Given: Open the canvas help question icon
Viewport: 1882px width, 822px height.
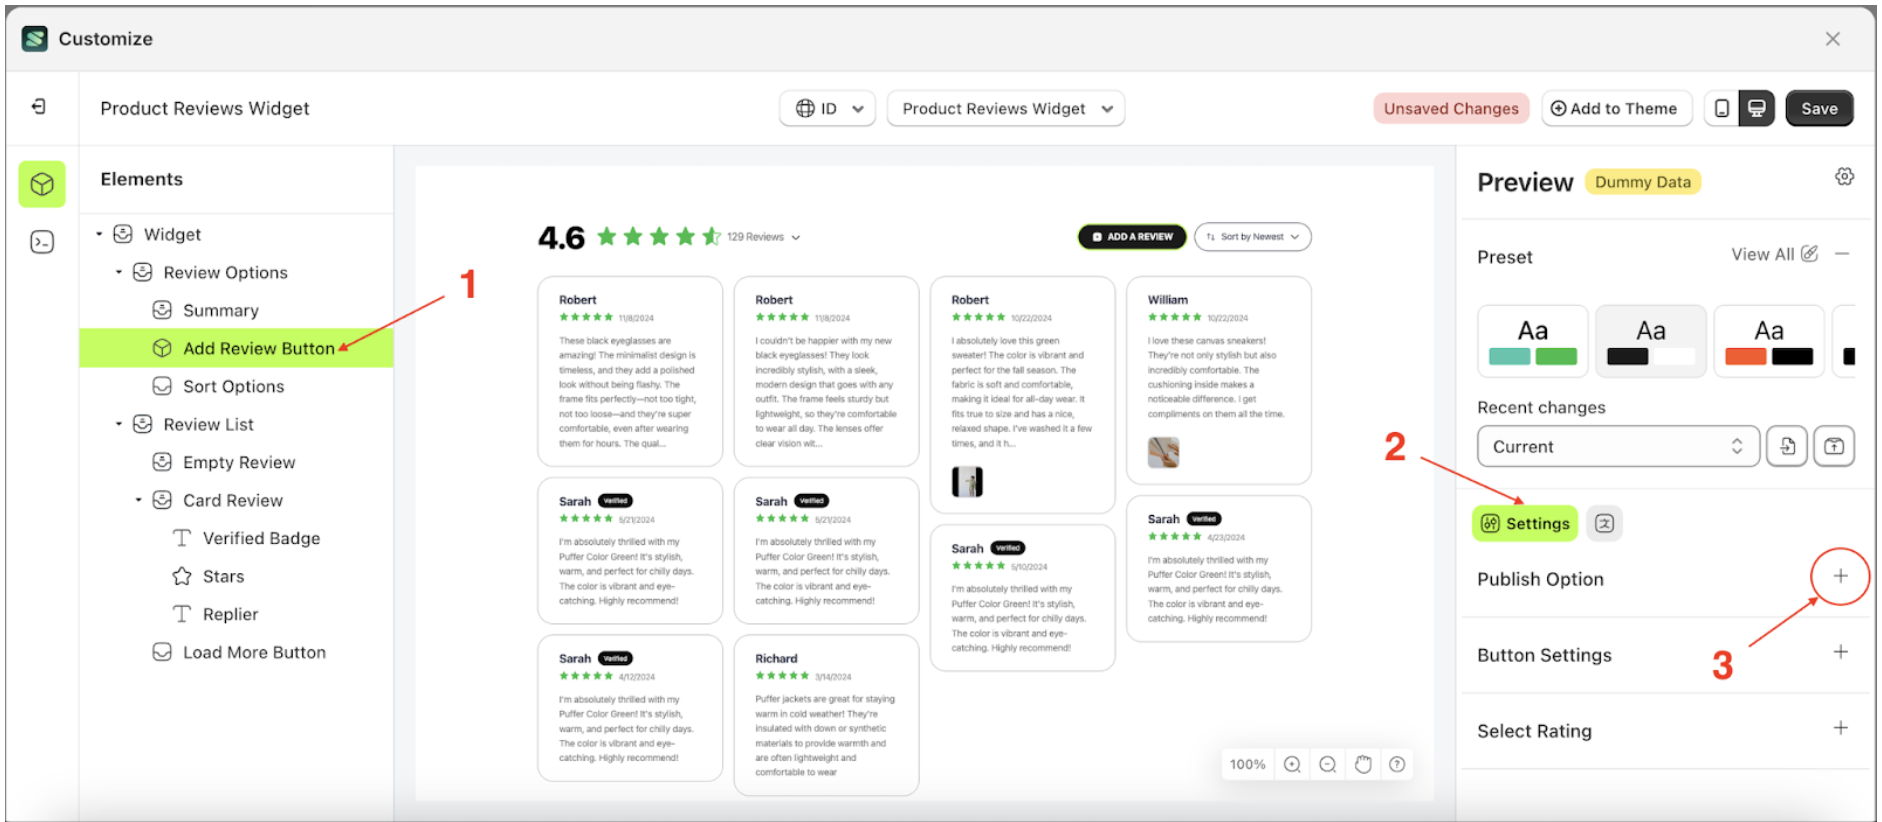Looking at the screenshot, I should point(1397,764).
